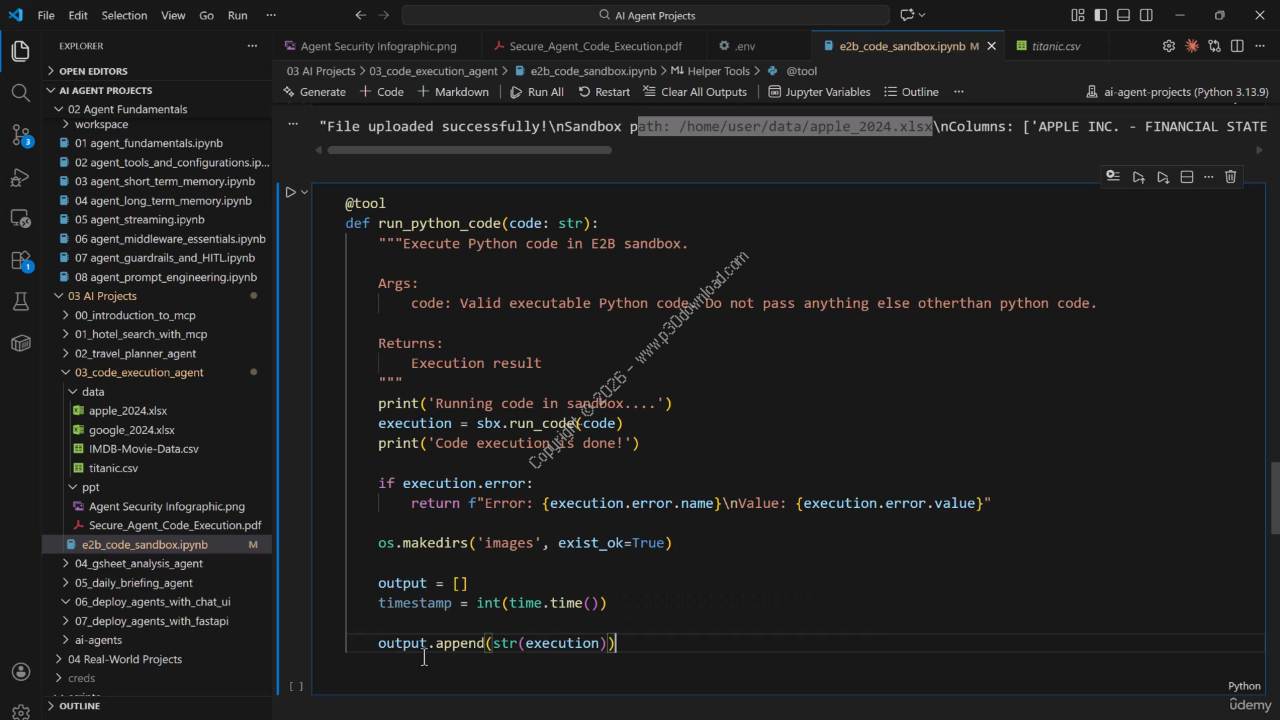The height and width of the screenshot is (720, 1280).
Task: Click Clear All Outputs button
Action: (x=694, y=92)
